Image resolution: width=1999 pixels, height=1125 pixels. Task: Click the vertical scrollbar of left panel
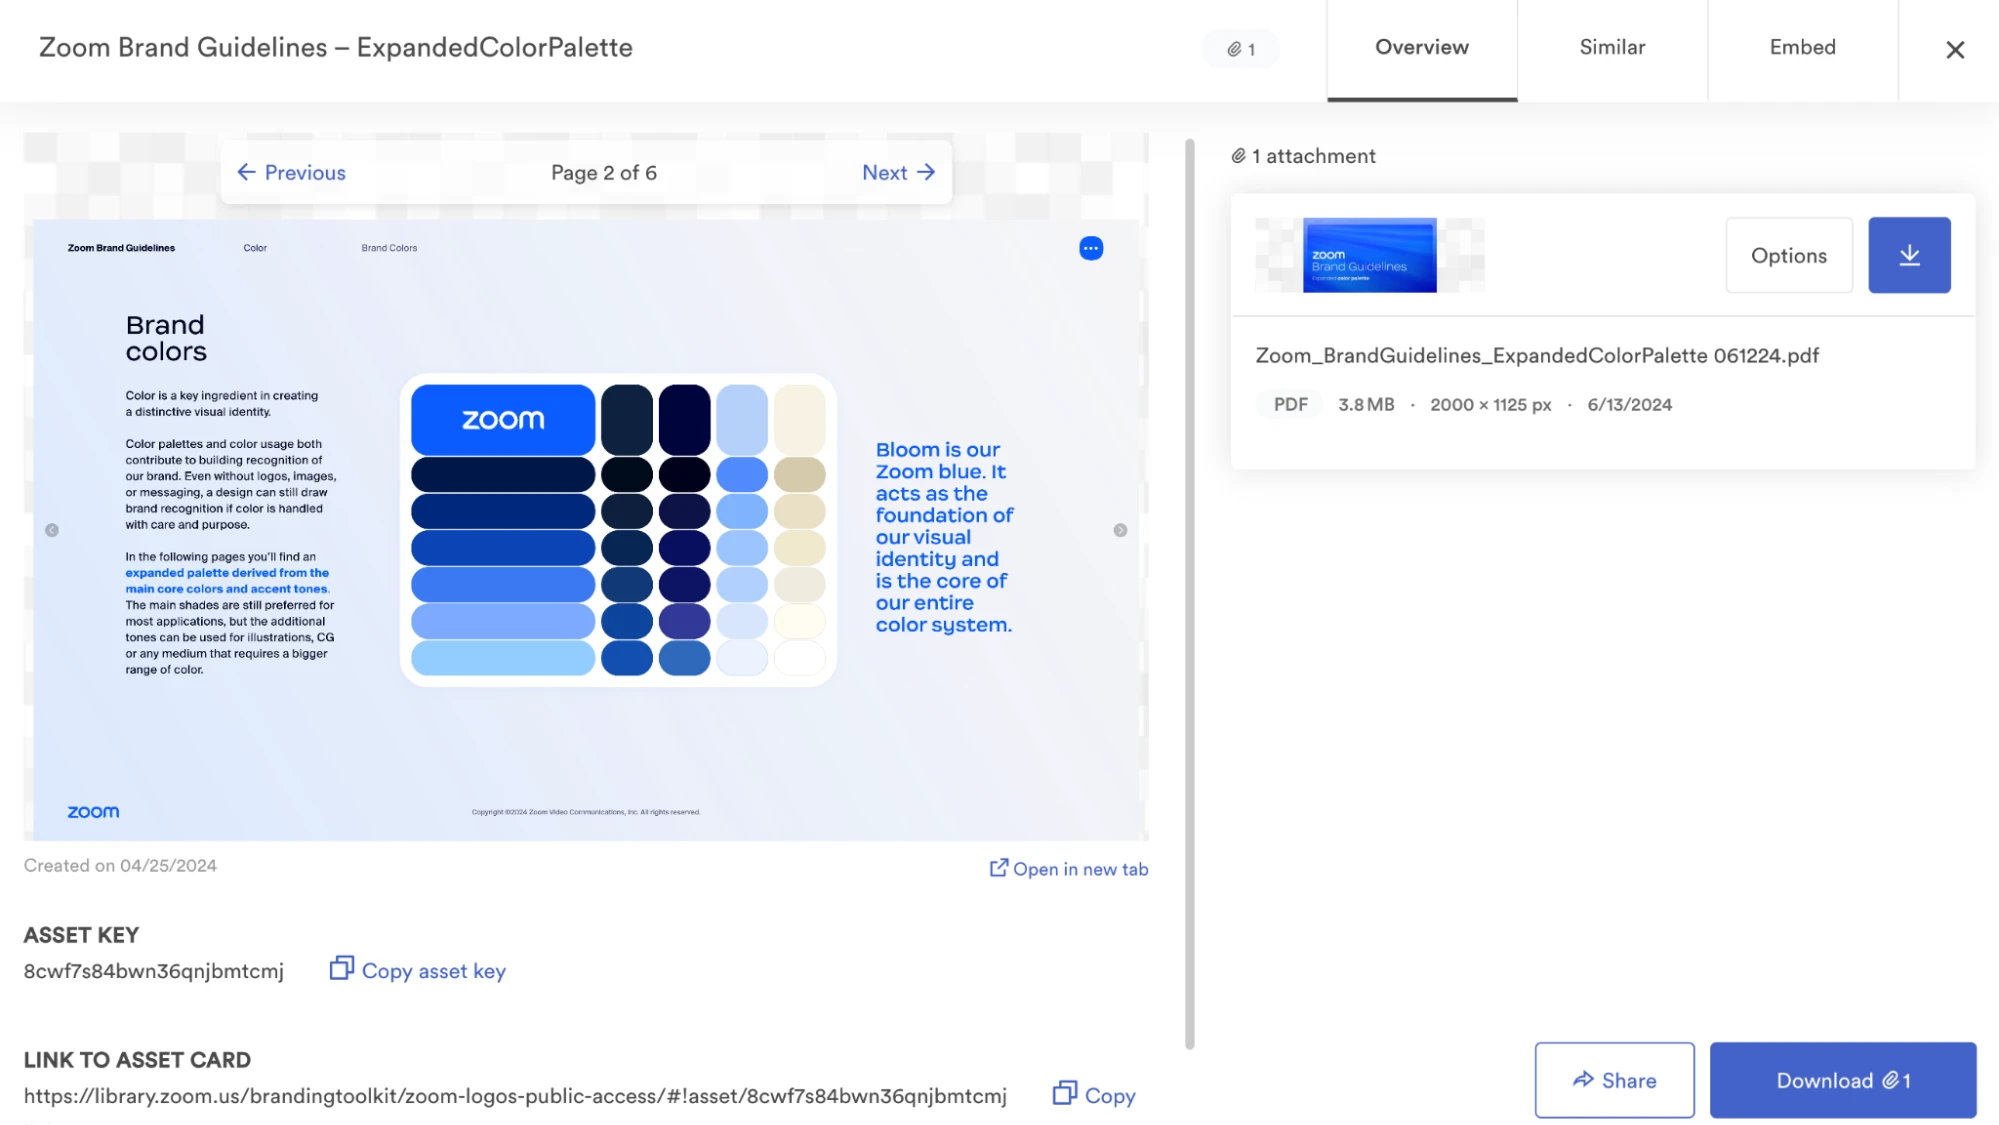1189,594
